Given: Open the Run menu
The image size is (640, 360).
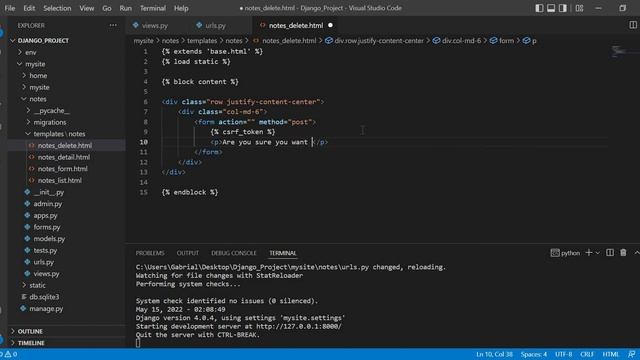Looking at the screenshot, I should pos(126,8).
